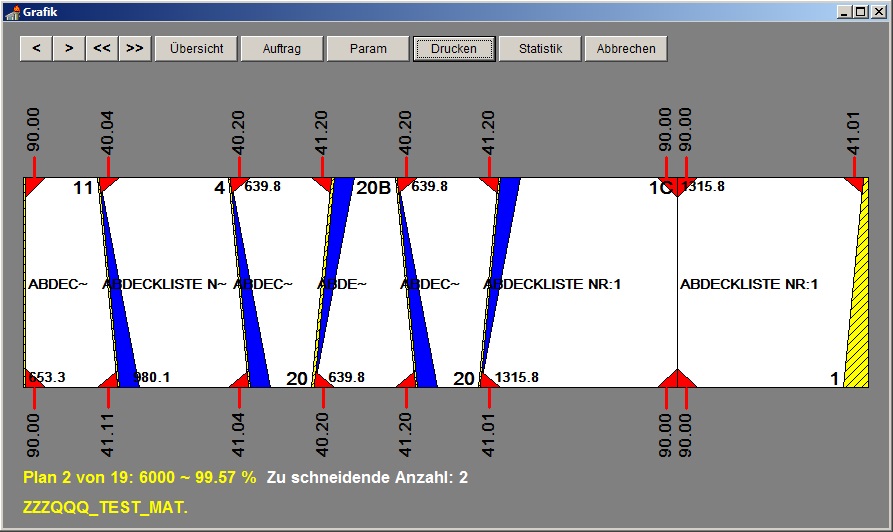The width and height of the screenshot is (893, 532).
Task: Click the Grafik window title icon
Action: pyautogui.click(x=12, y=12)
